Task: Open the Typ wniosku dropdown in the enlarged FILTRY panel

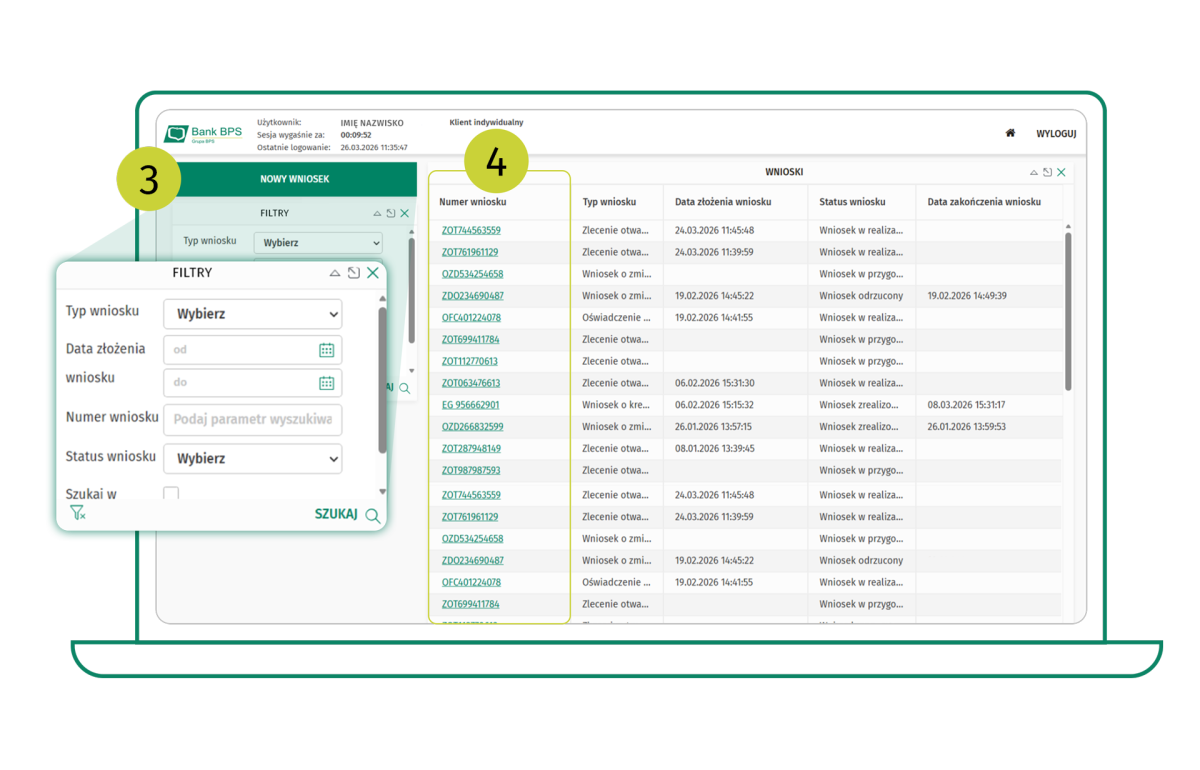Action: click(x=252, y=314)
